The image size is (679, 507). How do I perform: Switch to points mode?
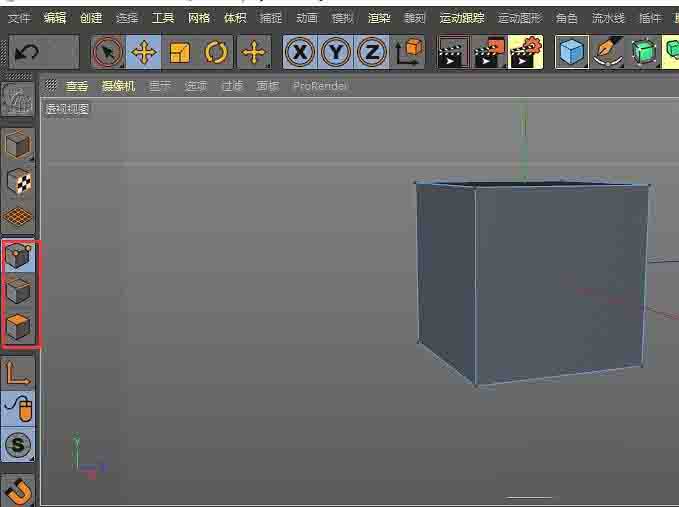pos(18,256)
